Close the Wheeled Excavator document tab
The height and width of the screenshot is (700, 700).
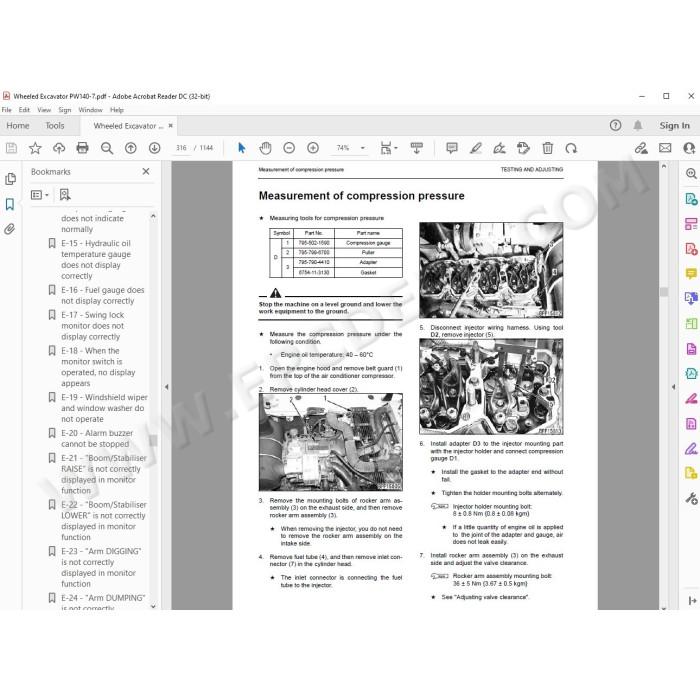click(171, 126)
